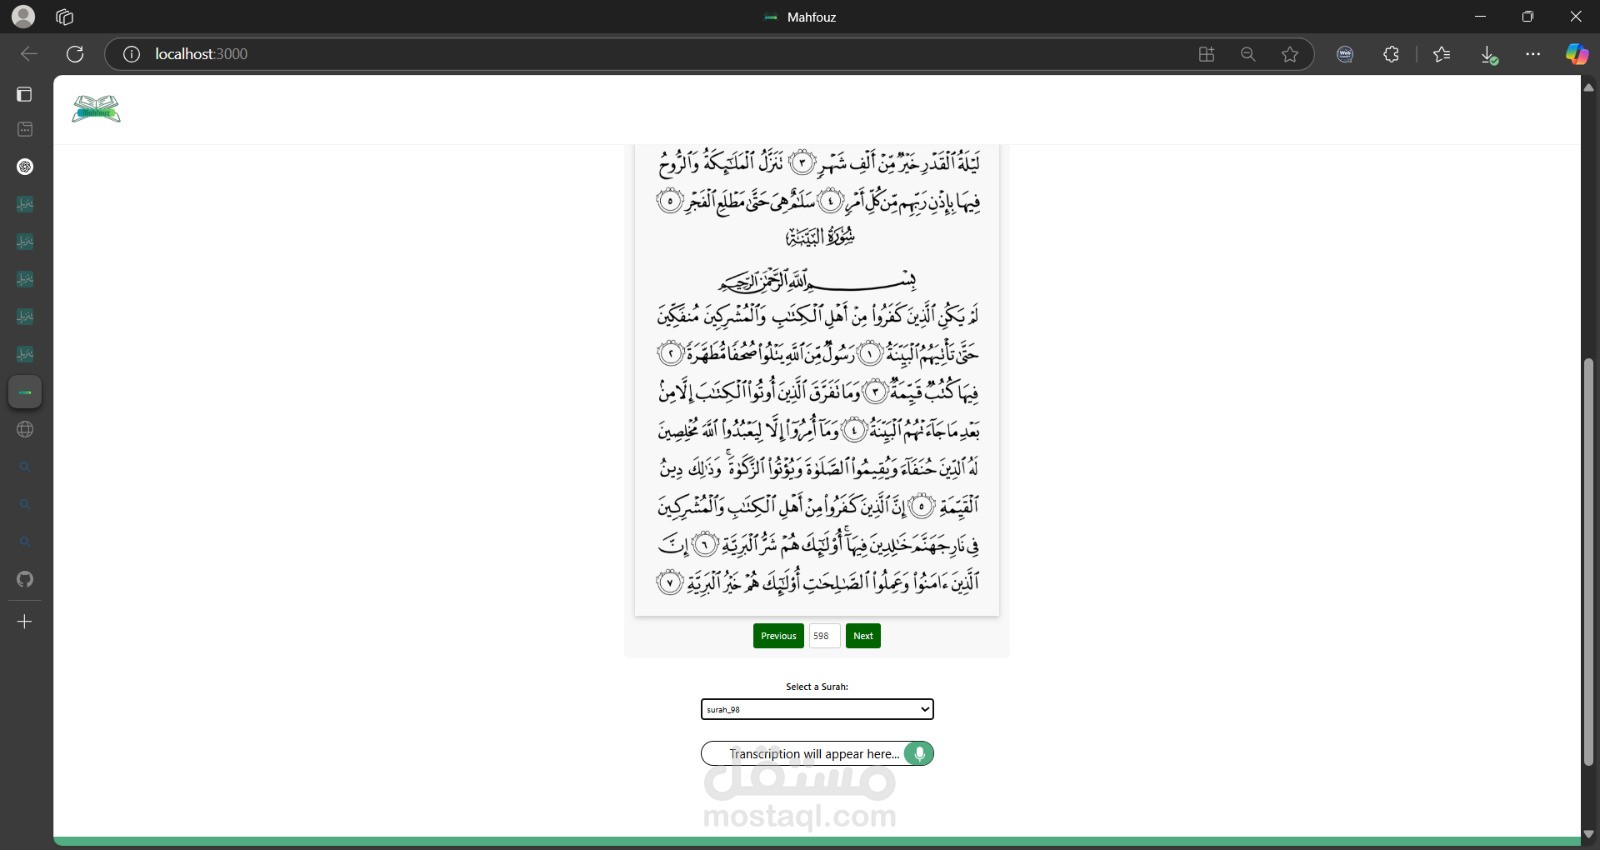Click the 'Select a Surah:' label

tap(817, 687)
